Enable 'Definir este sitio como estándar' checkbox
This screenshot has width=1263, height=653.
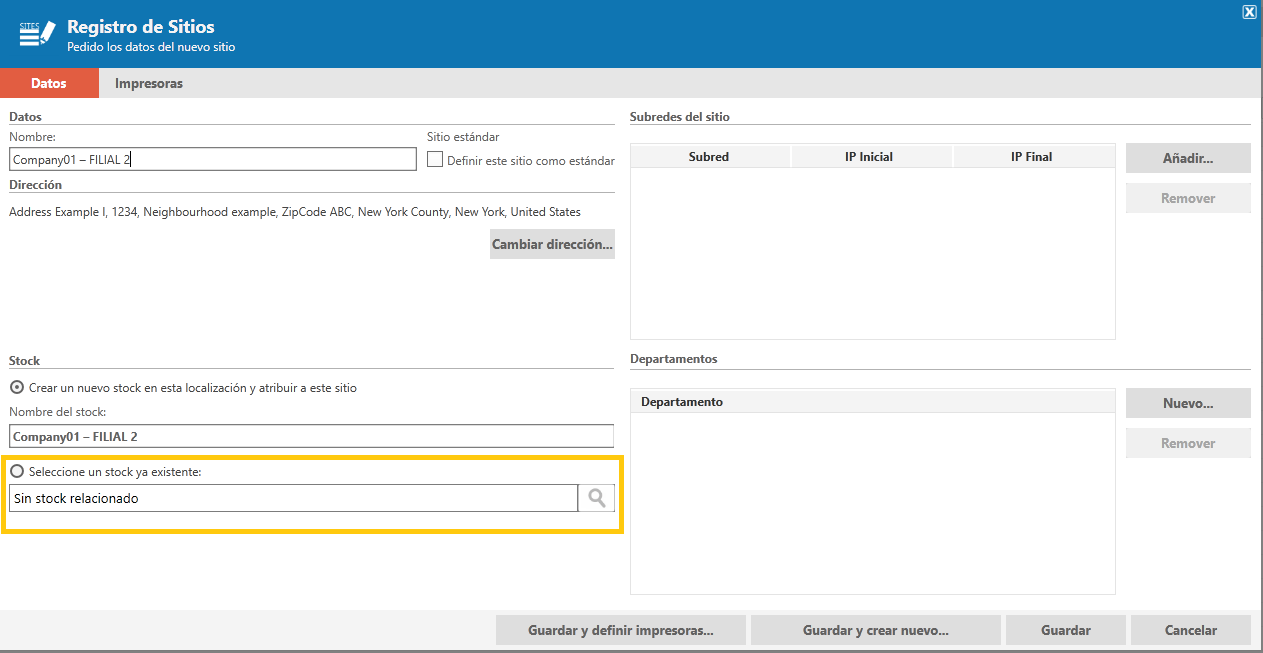click(435, 160)
